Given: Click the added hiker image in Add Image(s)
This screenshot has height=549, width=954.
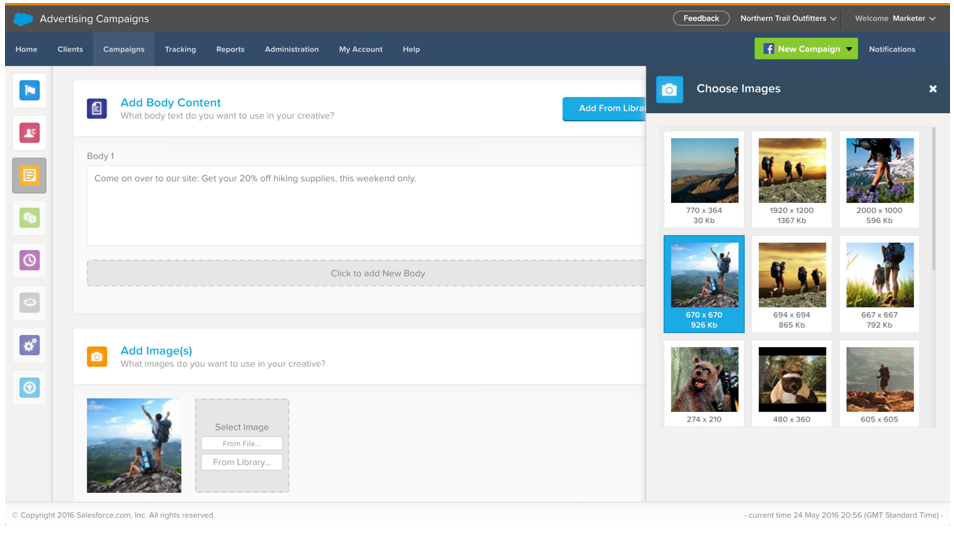Looking at the screenshot, I should 134,446.
